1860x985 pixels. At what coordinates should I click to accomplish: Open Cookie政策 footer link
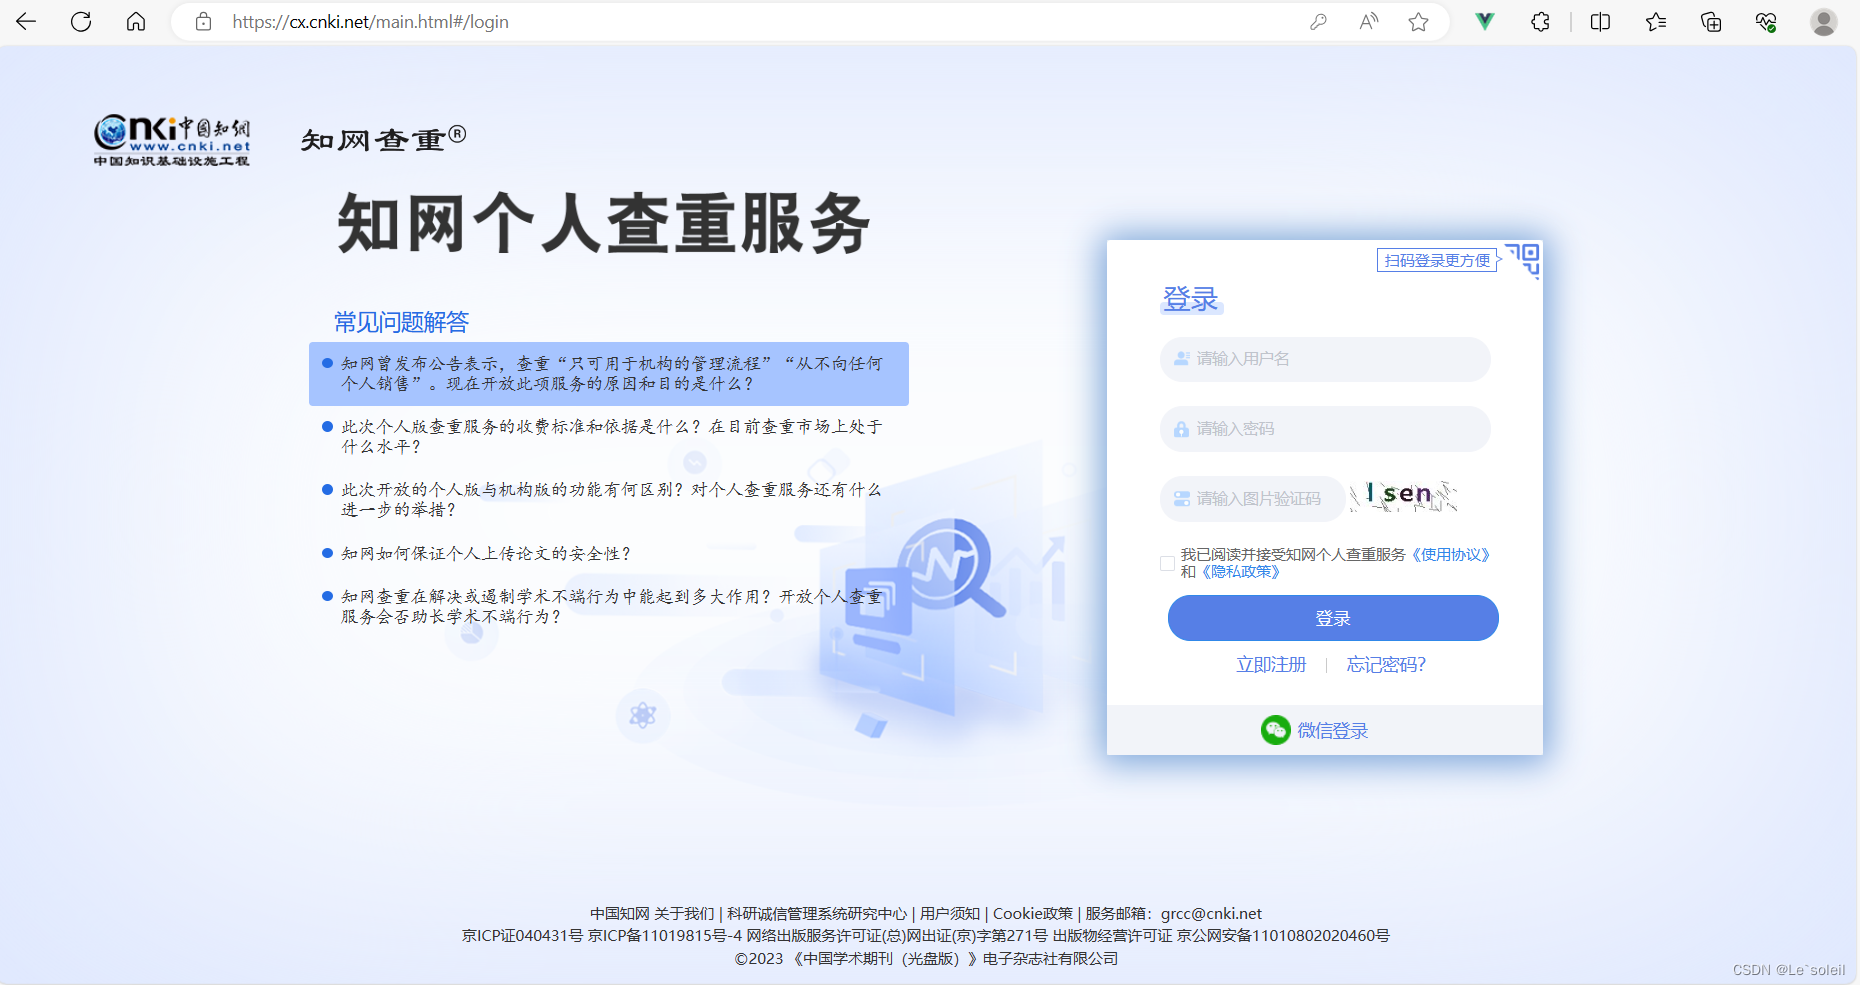pyautogui.click(x=1033, y=913)
